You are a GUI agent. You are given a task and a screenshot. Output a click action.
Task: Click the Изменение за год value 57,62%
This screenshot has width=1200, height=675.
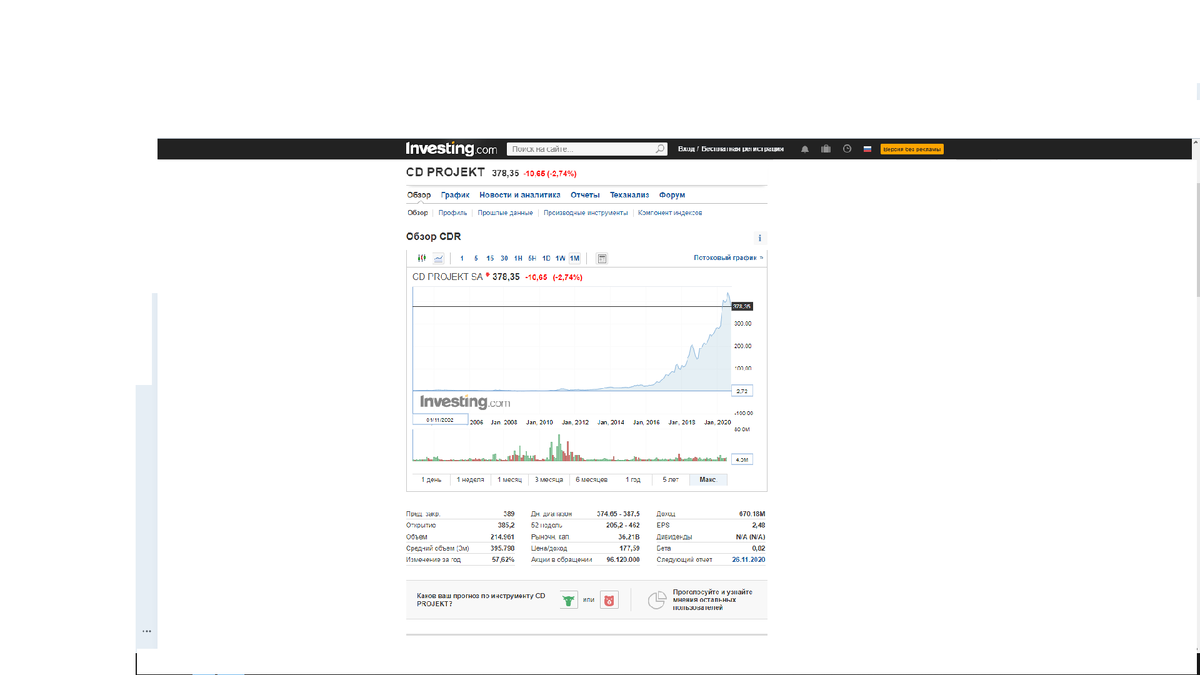pyautogui.click(x=502, y=560)
